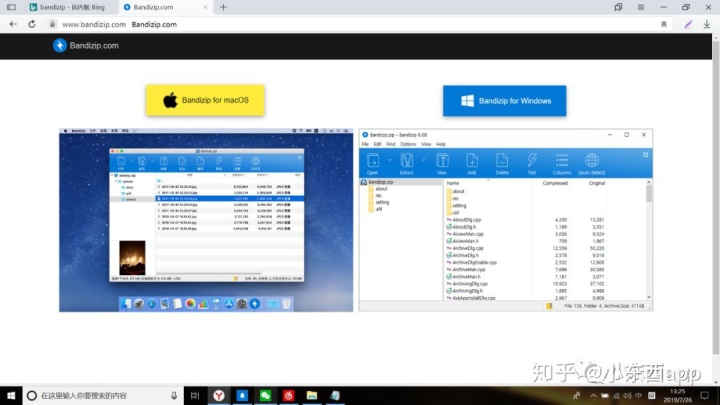
Task: Open Help menu in the Bandizip screenshot
Action: [x=441, y=144]
